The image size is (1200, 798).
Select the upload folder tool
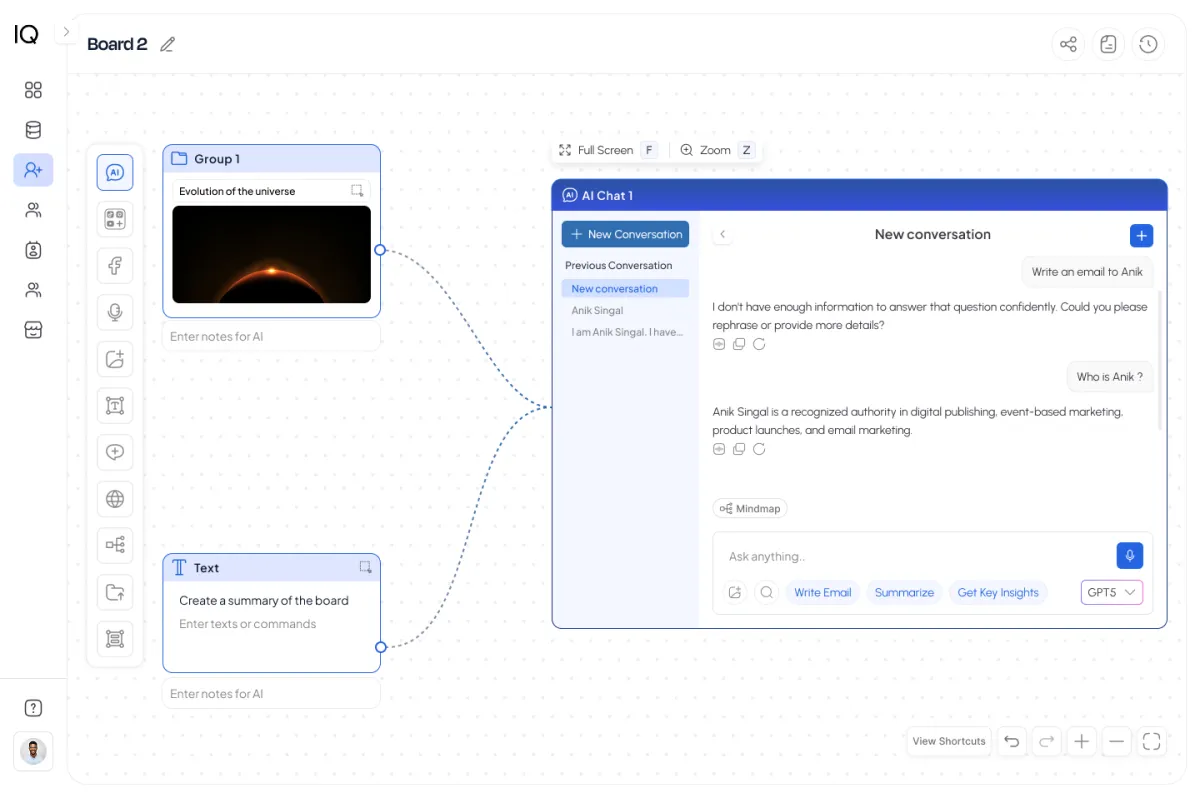tap(115, 592)
